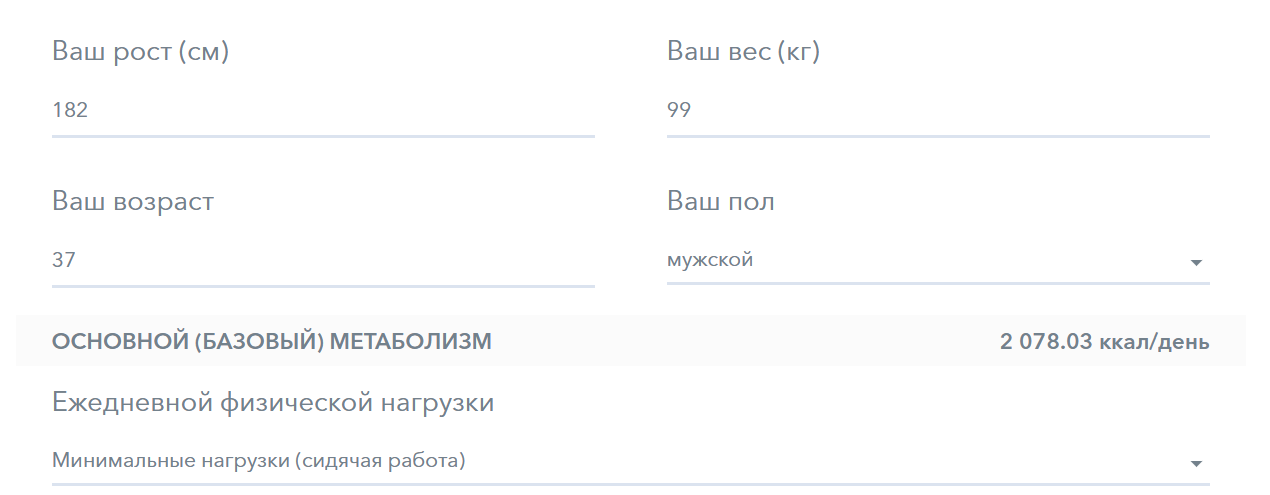Image resolution: width=1270 pixels, height=495 pixels.
Task: Click the 99 value text in weight field
Action: [x=679, y=110]
